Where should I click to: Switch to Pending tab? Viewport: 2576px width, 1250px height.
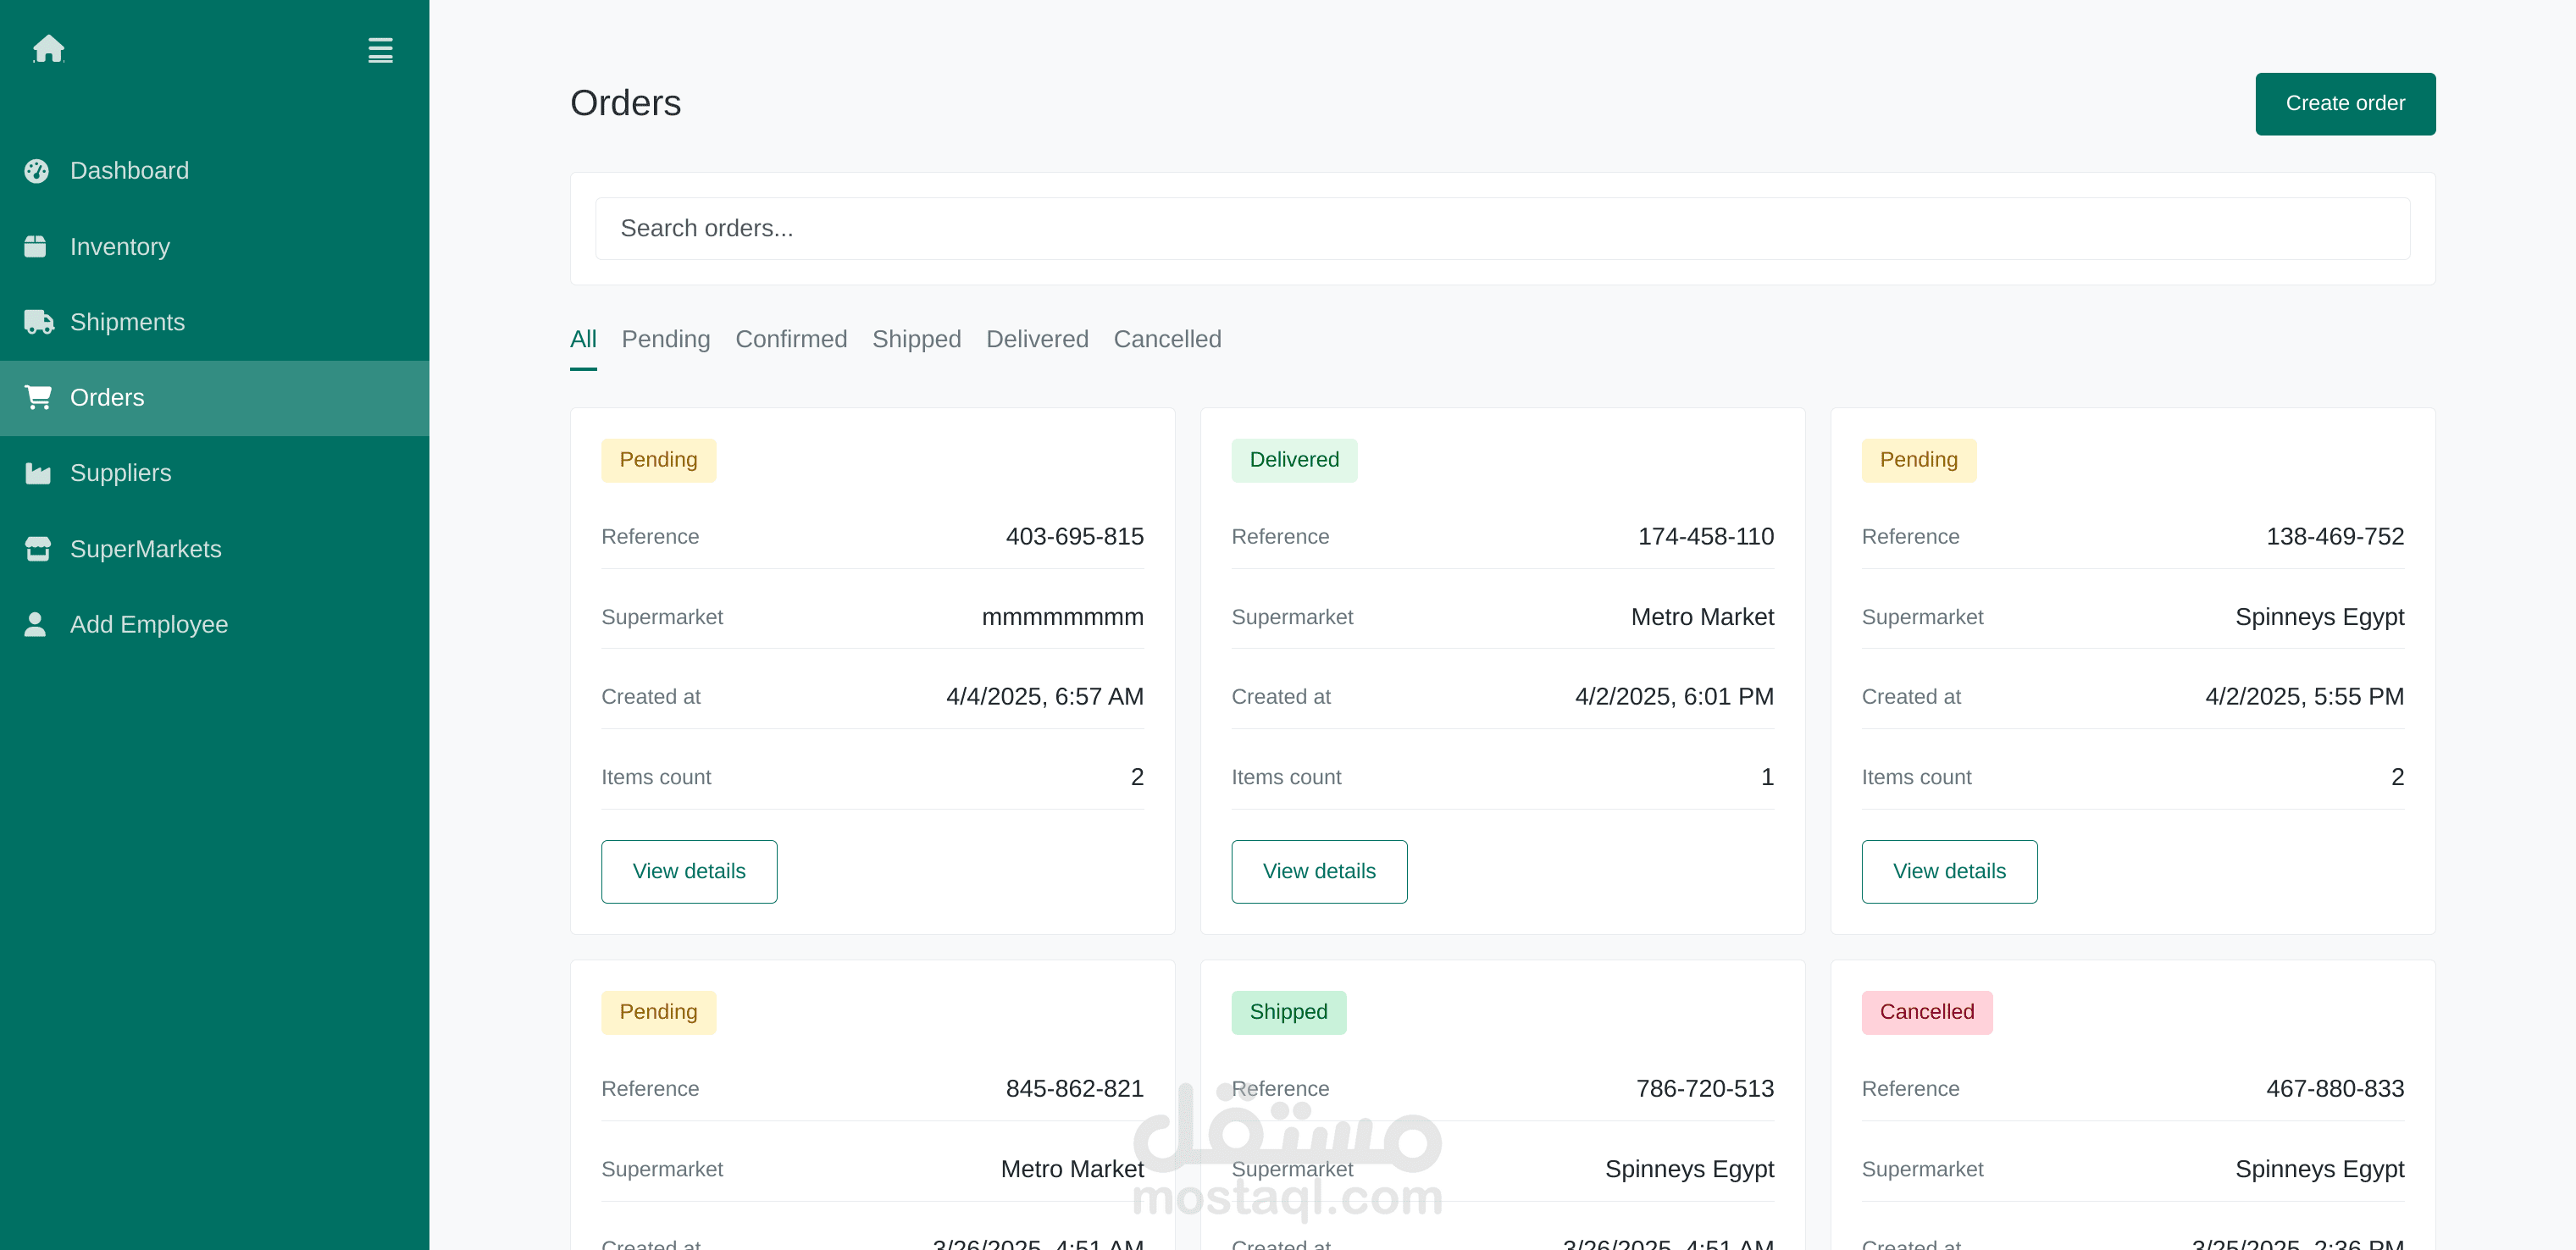666,339
